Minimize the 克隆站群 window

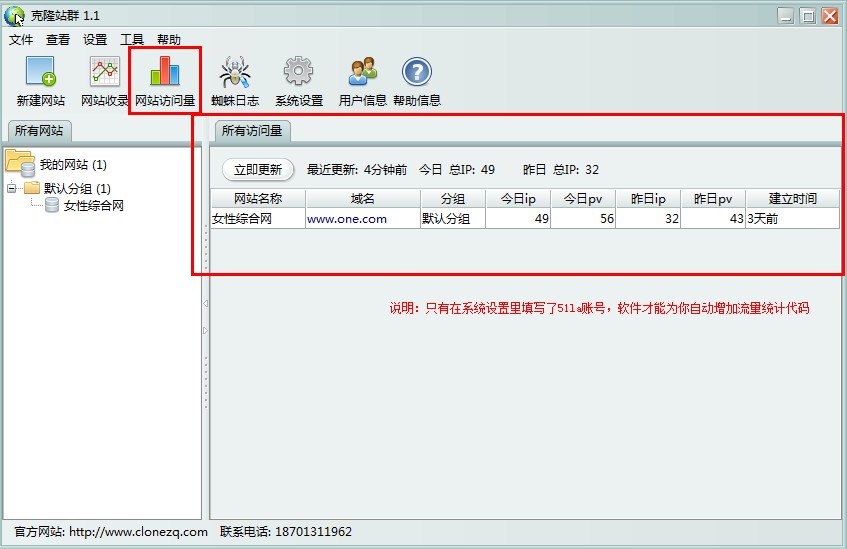[x=786, y=16]
